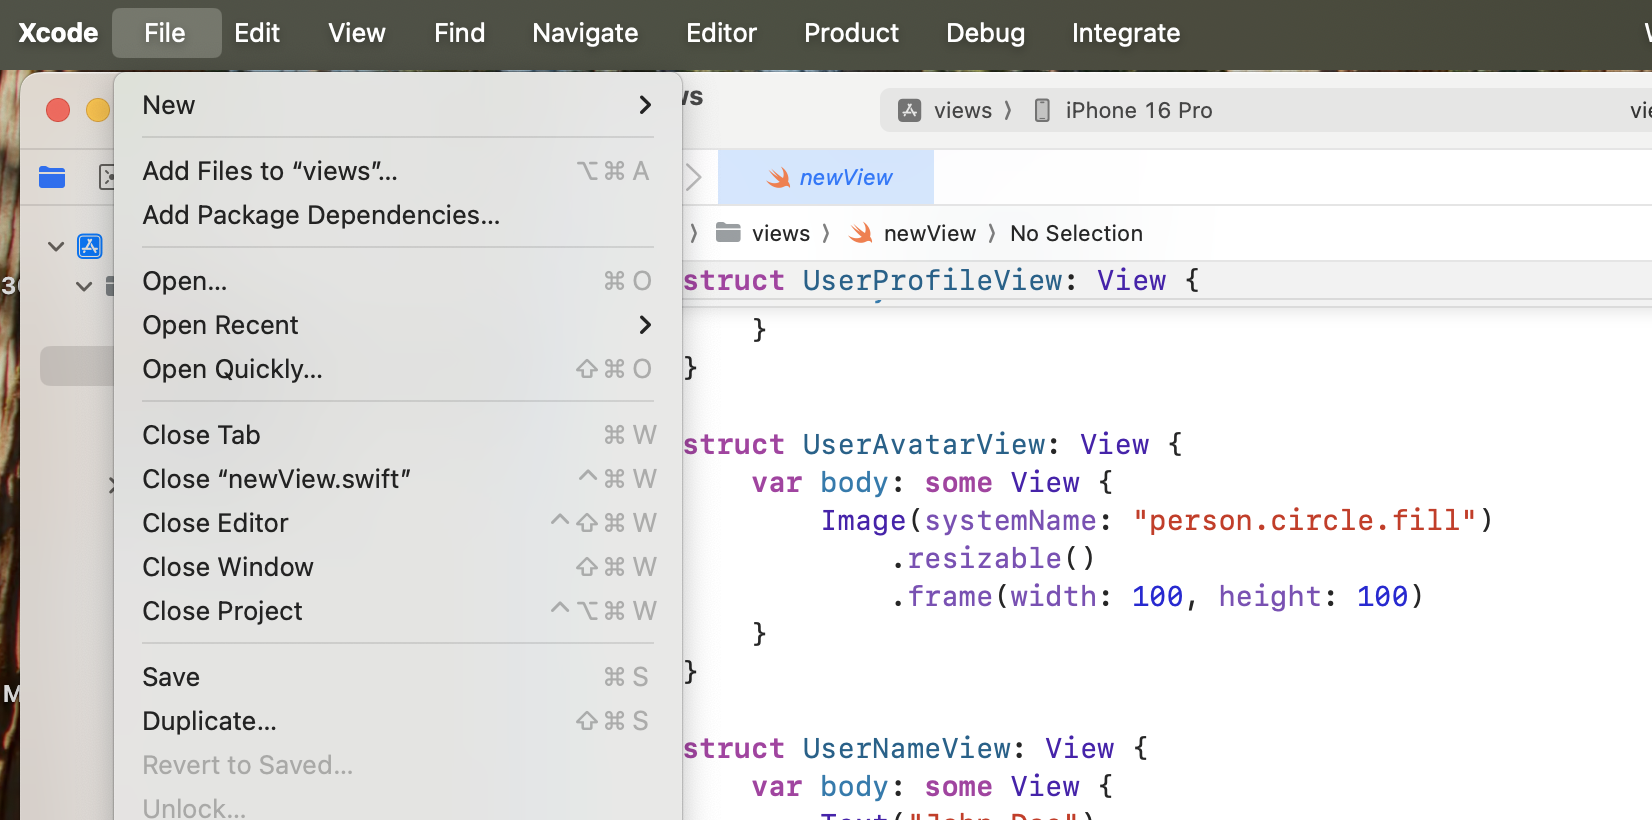The width and height of the screenshot is (1652, 820).
Task: Go forward with the navigation arrow
Action: (x=694, y=177)
